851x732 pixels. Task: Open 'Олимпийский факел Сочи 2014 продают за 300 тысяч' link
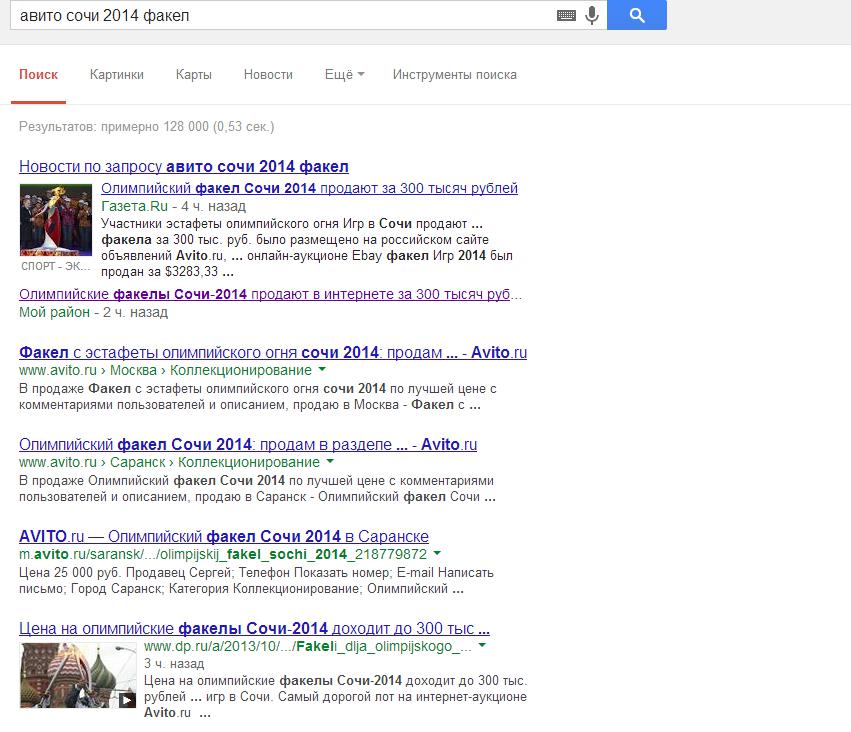point(309,188)
